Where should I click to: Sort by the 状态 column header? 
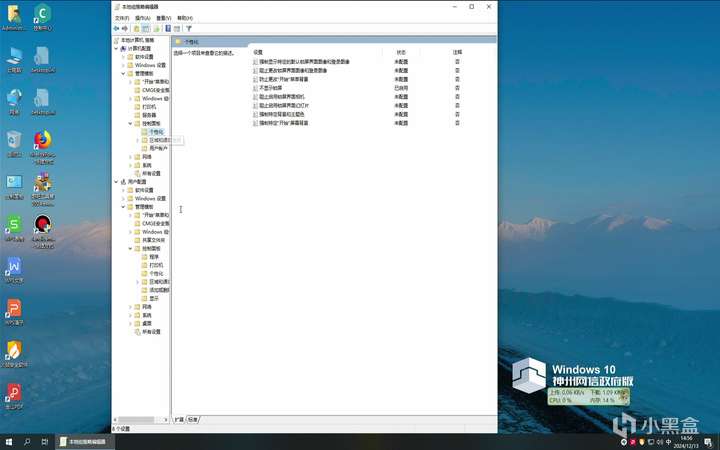tap(401, 52)
